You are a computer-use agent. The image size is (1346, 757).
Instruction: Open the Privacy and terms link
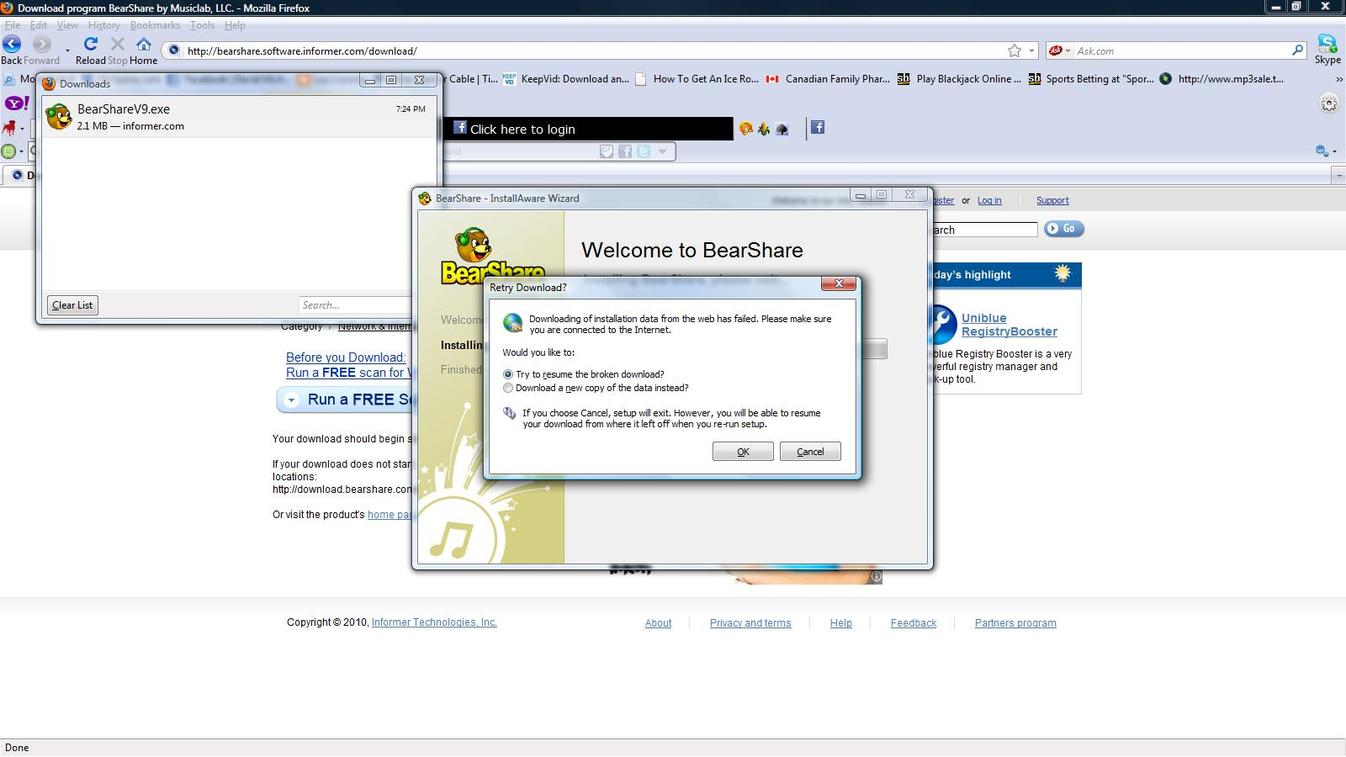[x=750, y=623]
